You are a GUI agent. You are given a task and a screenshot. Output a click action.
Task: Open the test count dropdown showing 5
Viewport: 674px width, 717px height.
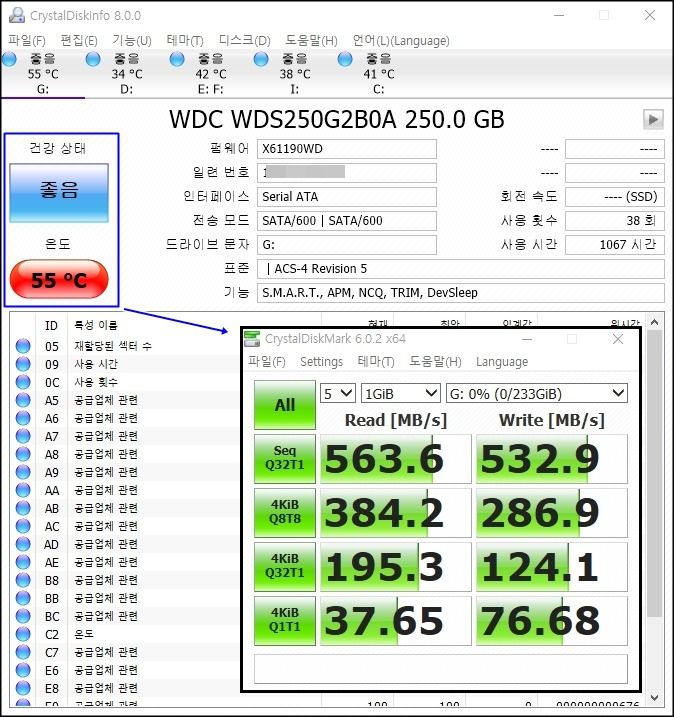tap(337, 393)
